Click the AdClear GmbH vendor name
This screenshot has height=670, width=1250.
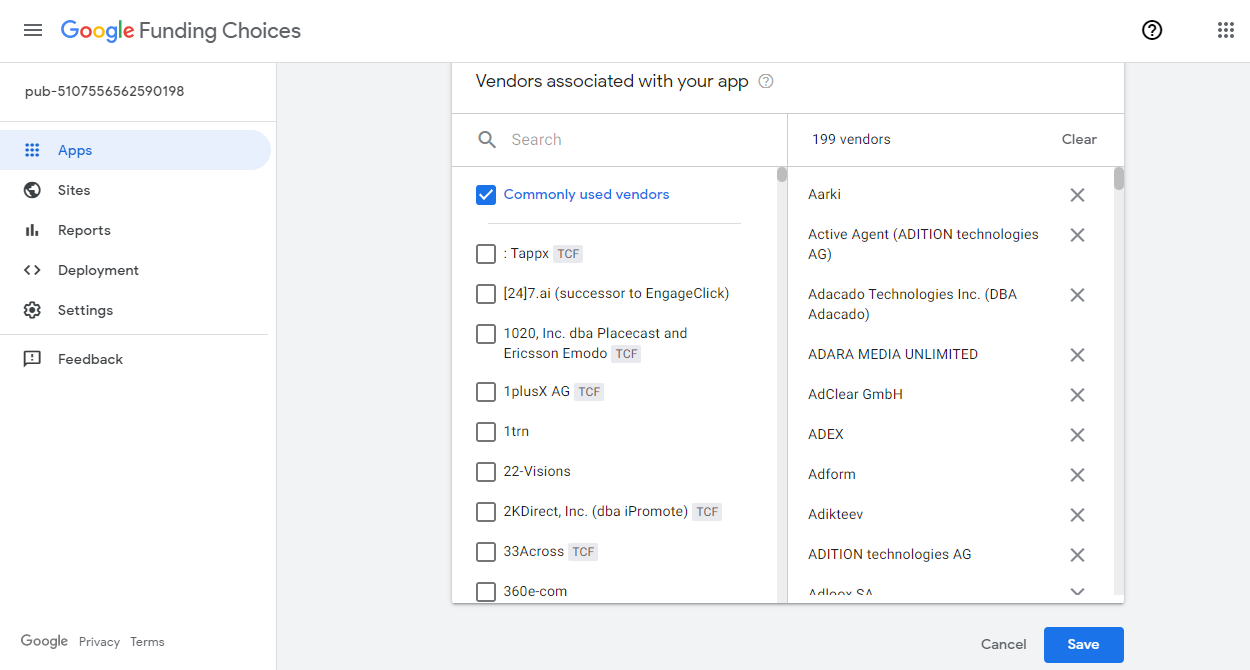point(855,395)
